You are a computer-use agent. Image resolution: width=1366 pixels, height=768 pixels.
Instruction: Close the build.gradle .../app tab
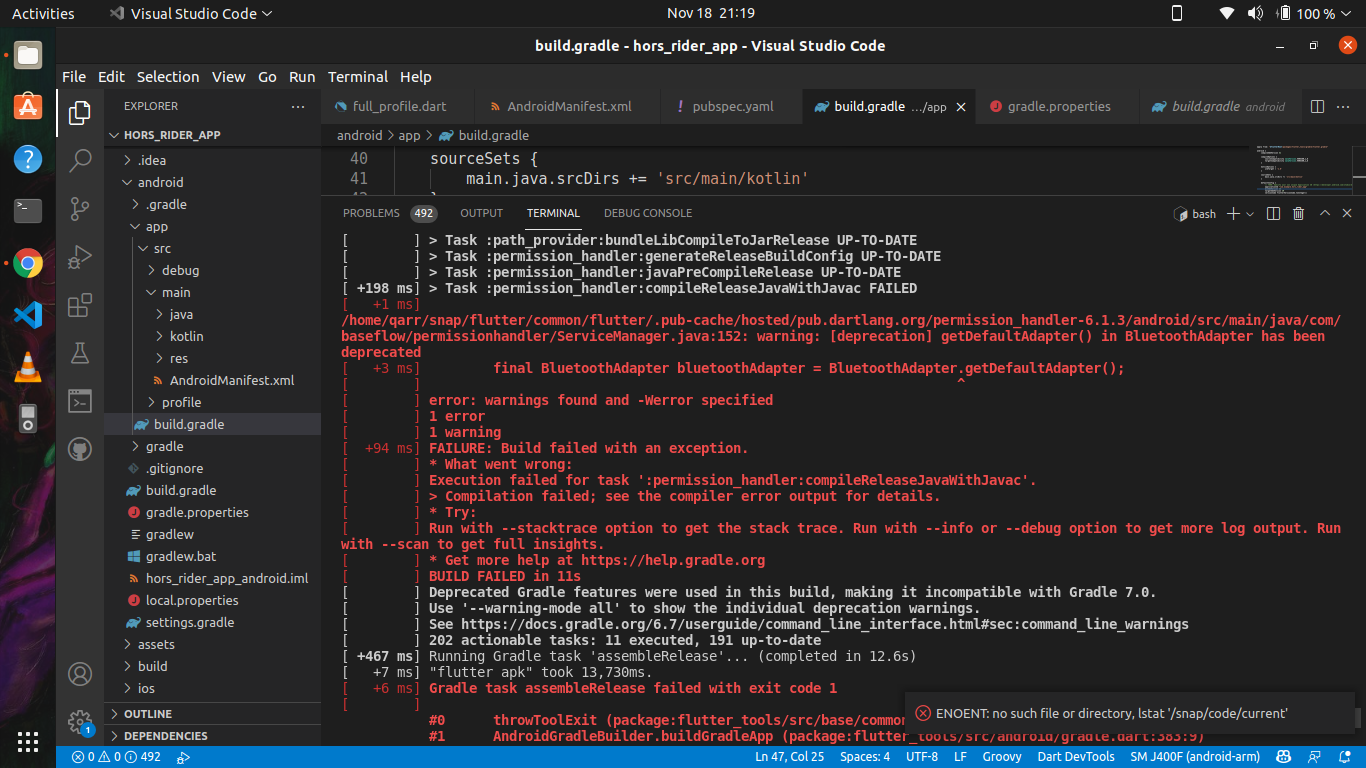click(x=961, y=106)
